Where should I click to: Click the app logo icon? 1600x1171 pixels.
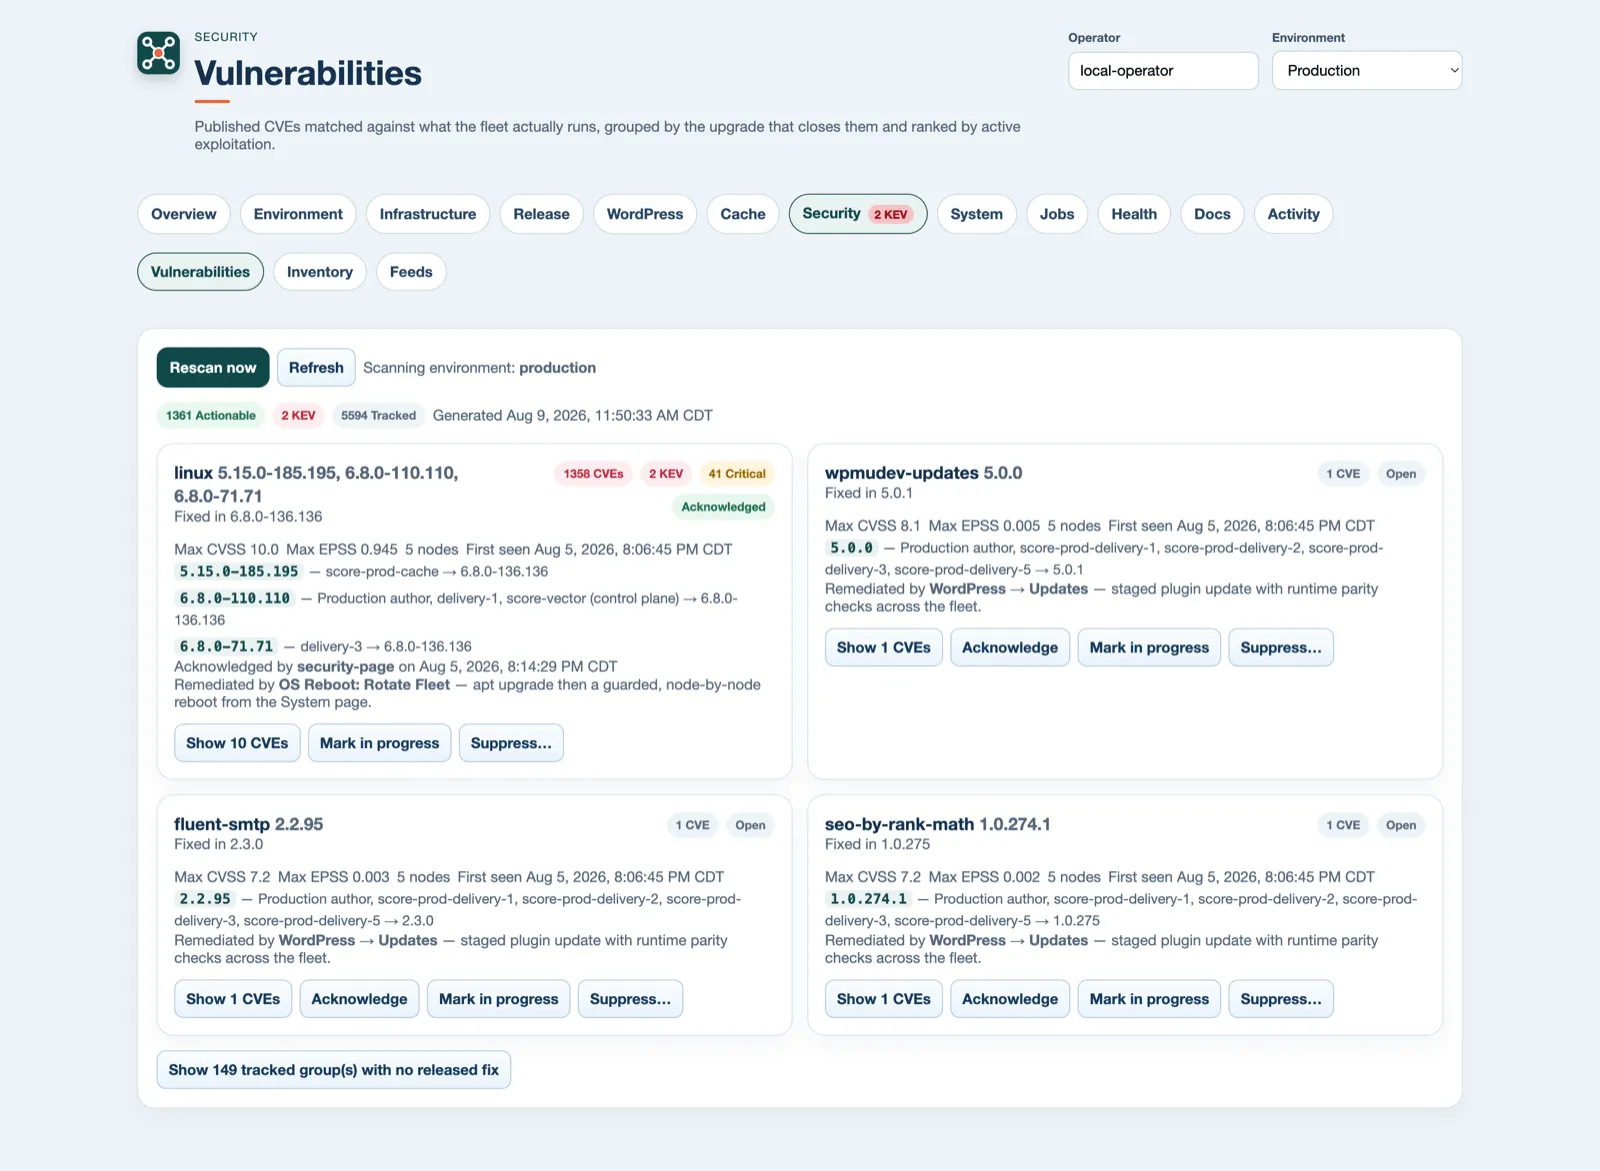[x=158, y=53]
